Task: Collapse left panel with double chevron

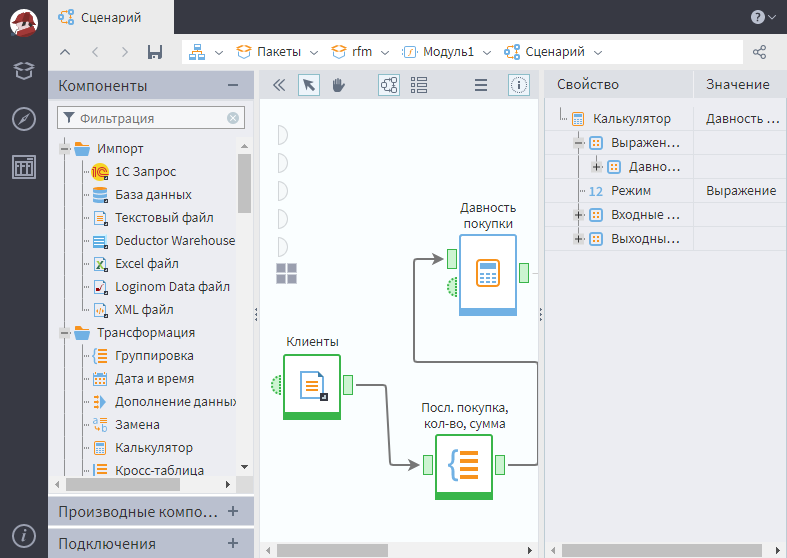Action: coord(279,85)
